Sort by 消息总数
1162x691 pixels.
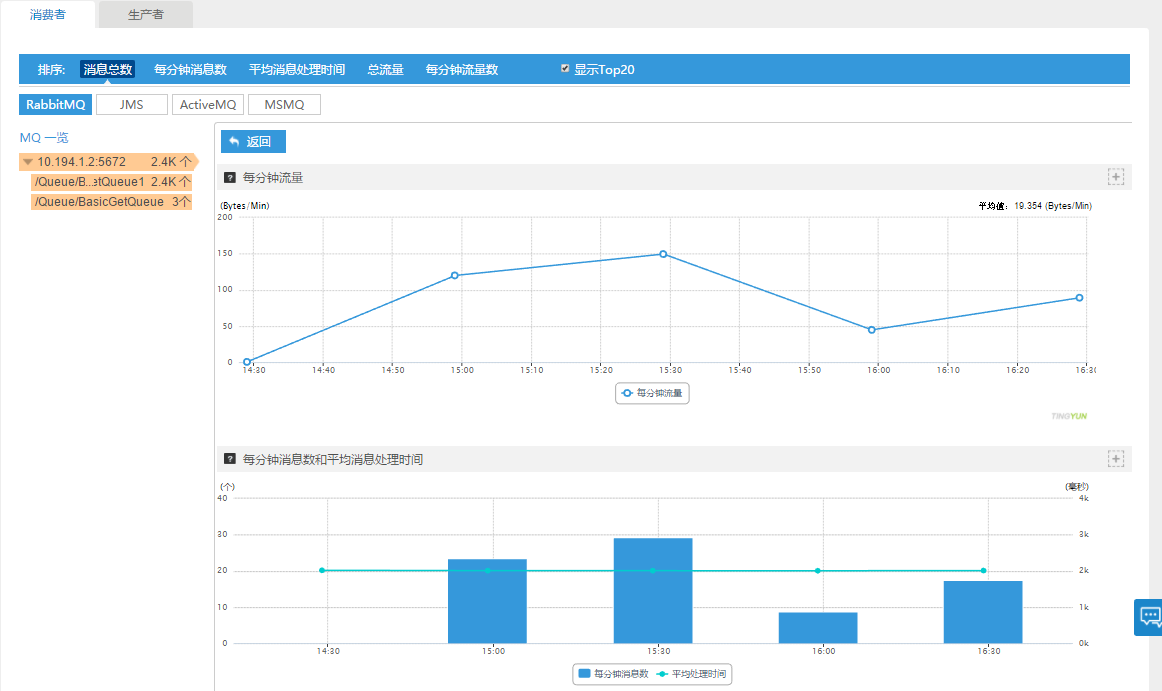(x=107, y=70)
